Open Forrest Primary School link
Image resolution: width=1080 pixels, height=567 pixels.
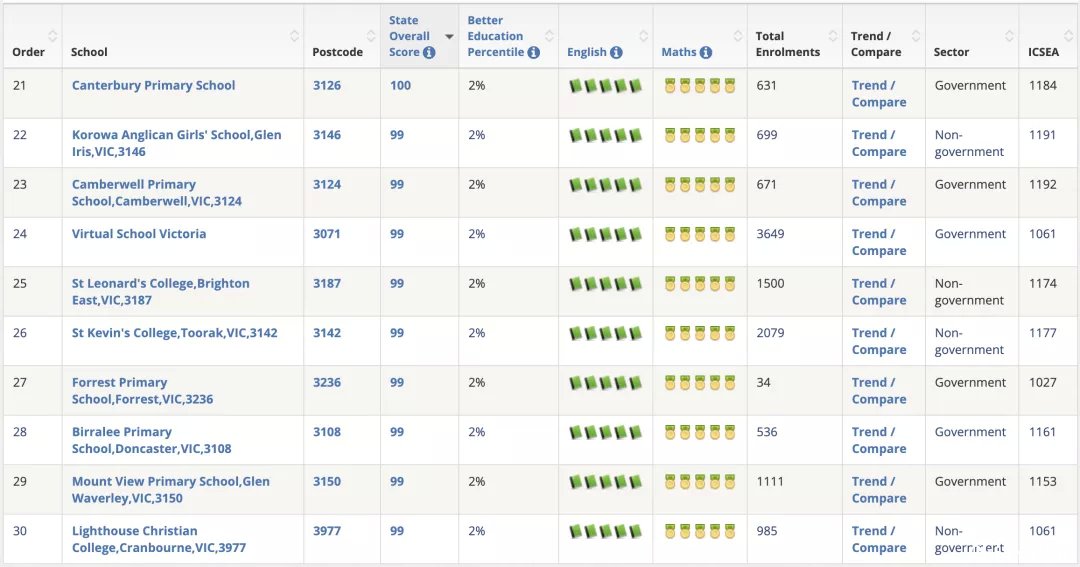143,391
